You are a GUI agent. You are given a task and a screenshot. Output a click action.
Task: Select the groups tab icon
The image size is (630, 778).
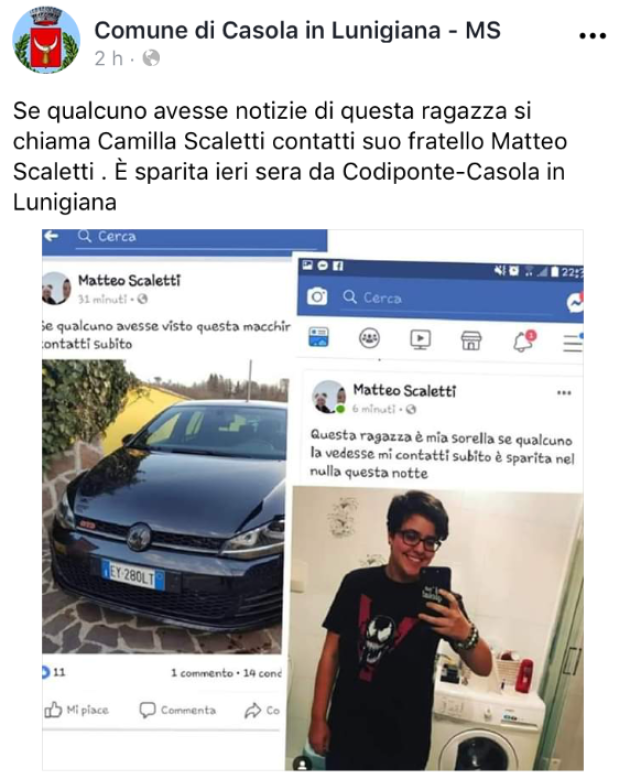pos(369,339)
